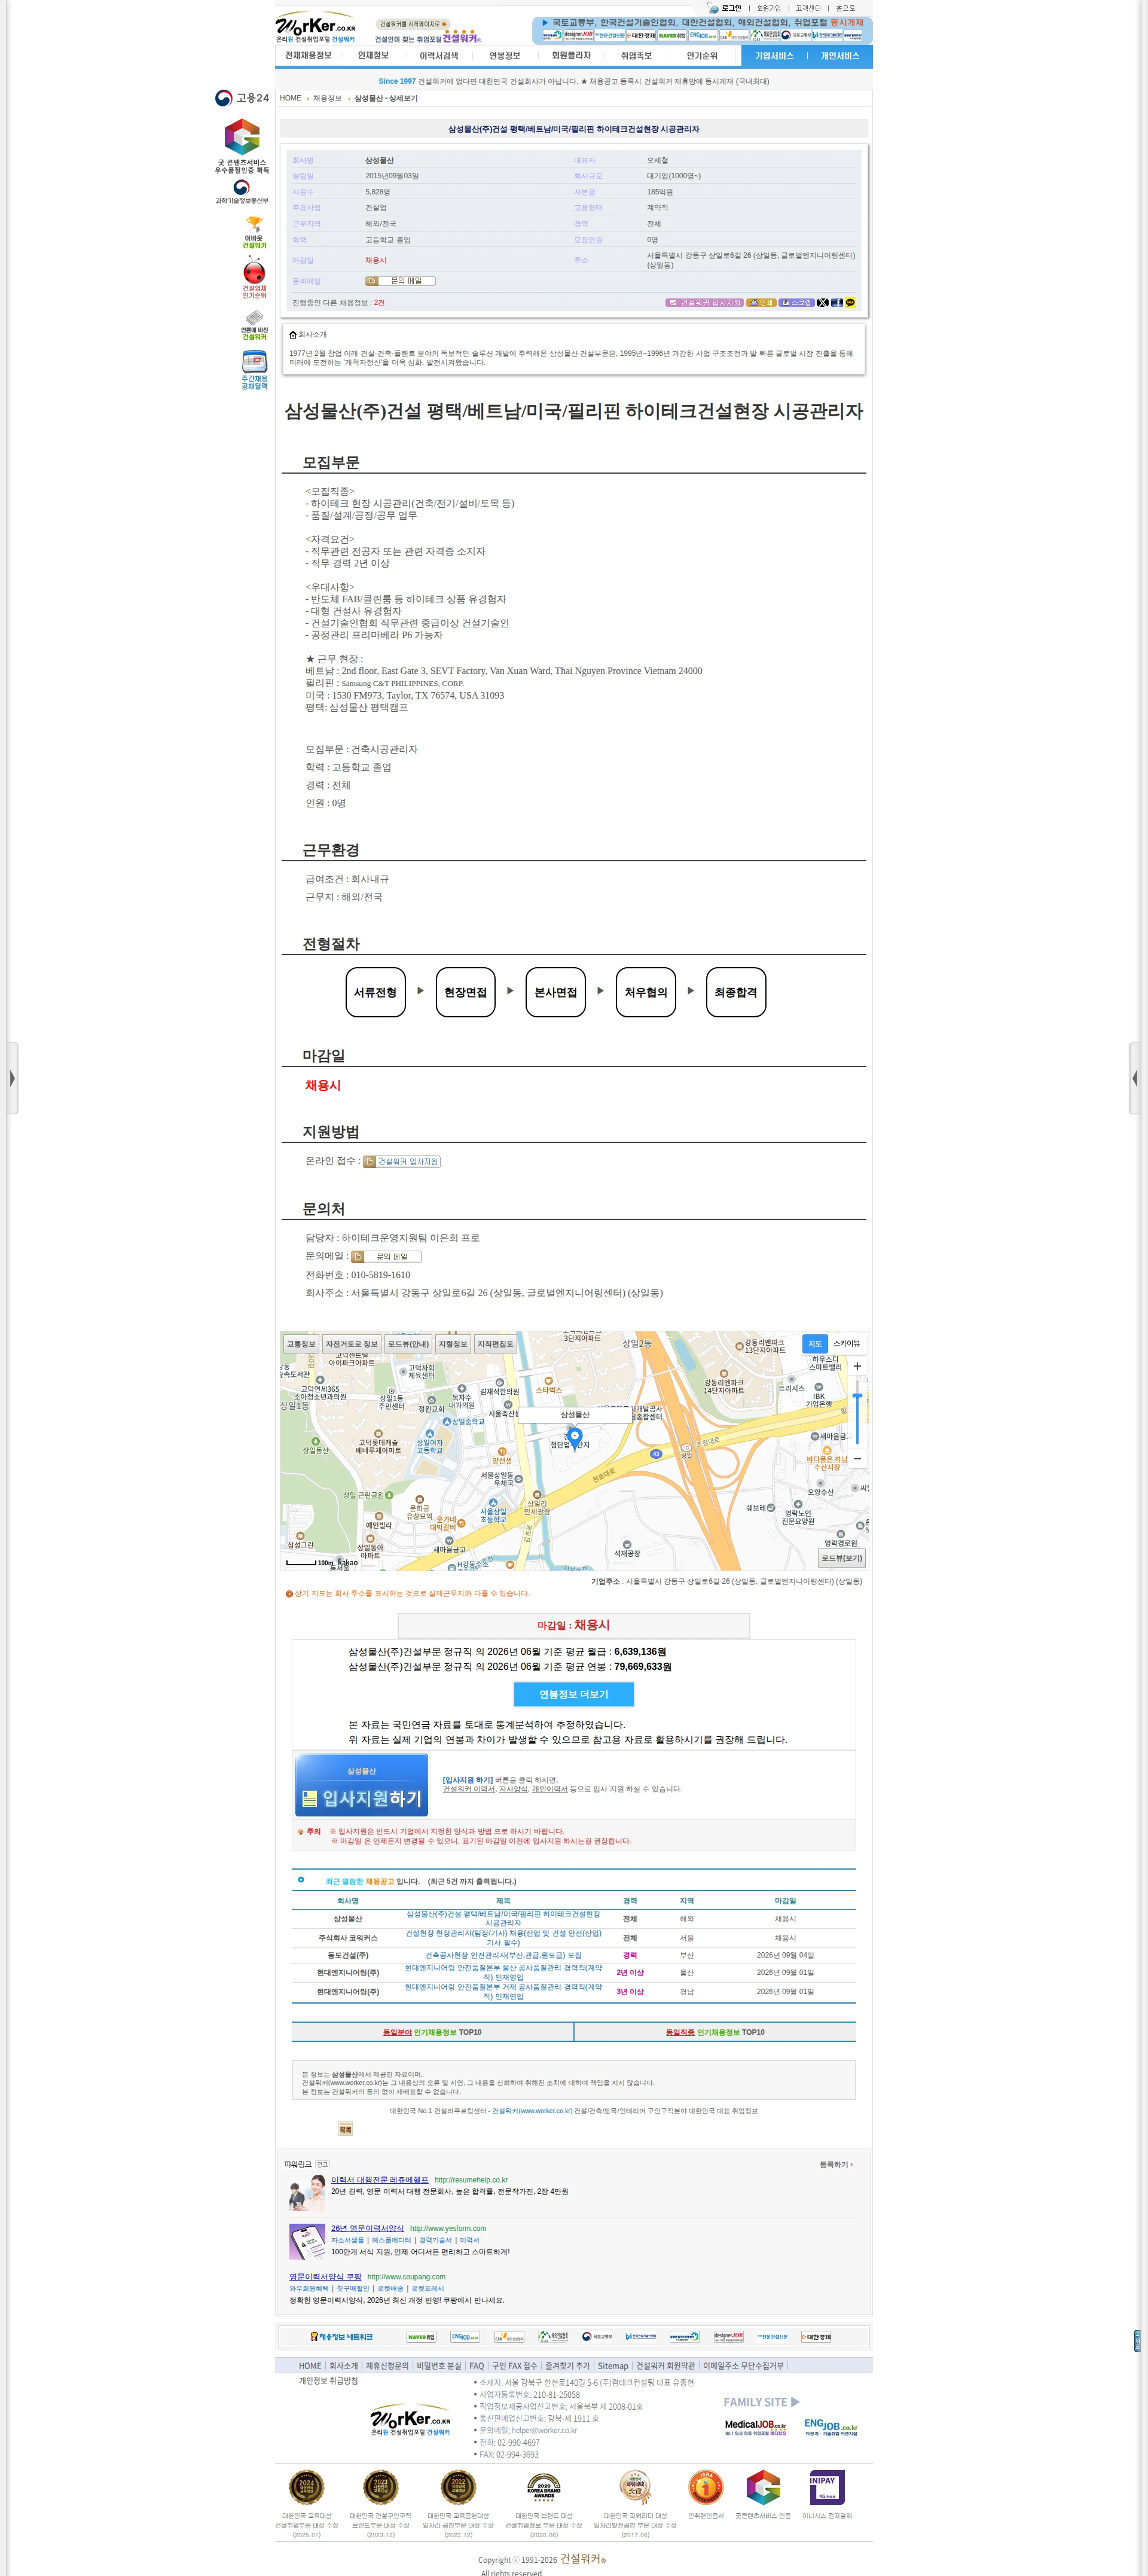Expand the left side panel arrow handle
1148x2576 pixels.
pyautogui.click(x=12, y=1078)
